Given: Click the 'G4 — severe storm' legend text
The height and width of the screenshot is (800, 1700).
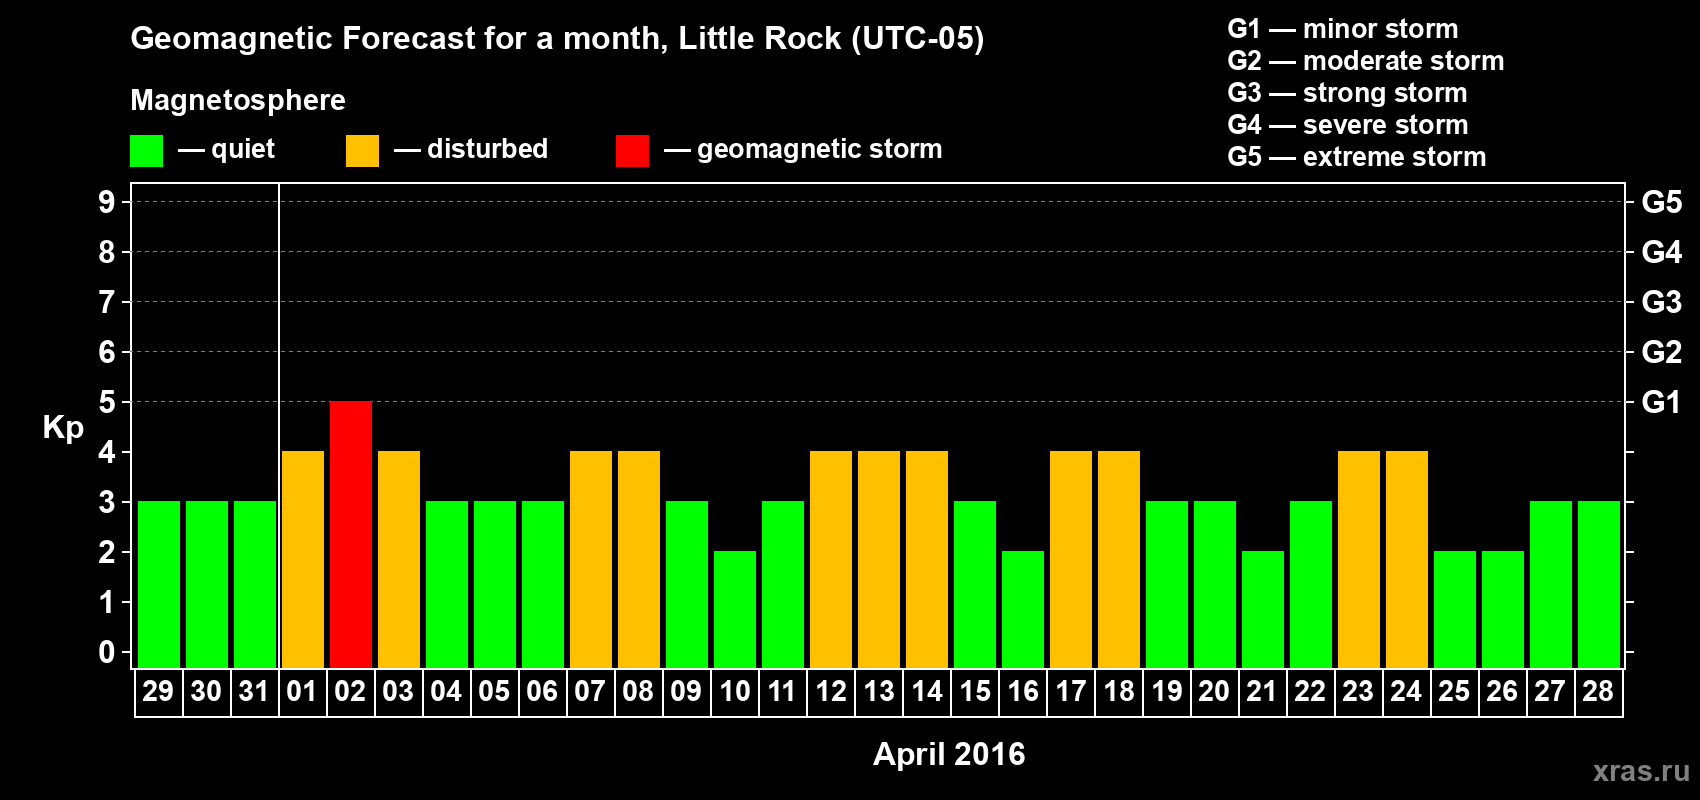Looking at the screenshot, I should [1348, 125].
